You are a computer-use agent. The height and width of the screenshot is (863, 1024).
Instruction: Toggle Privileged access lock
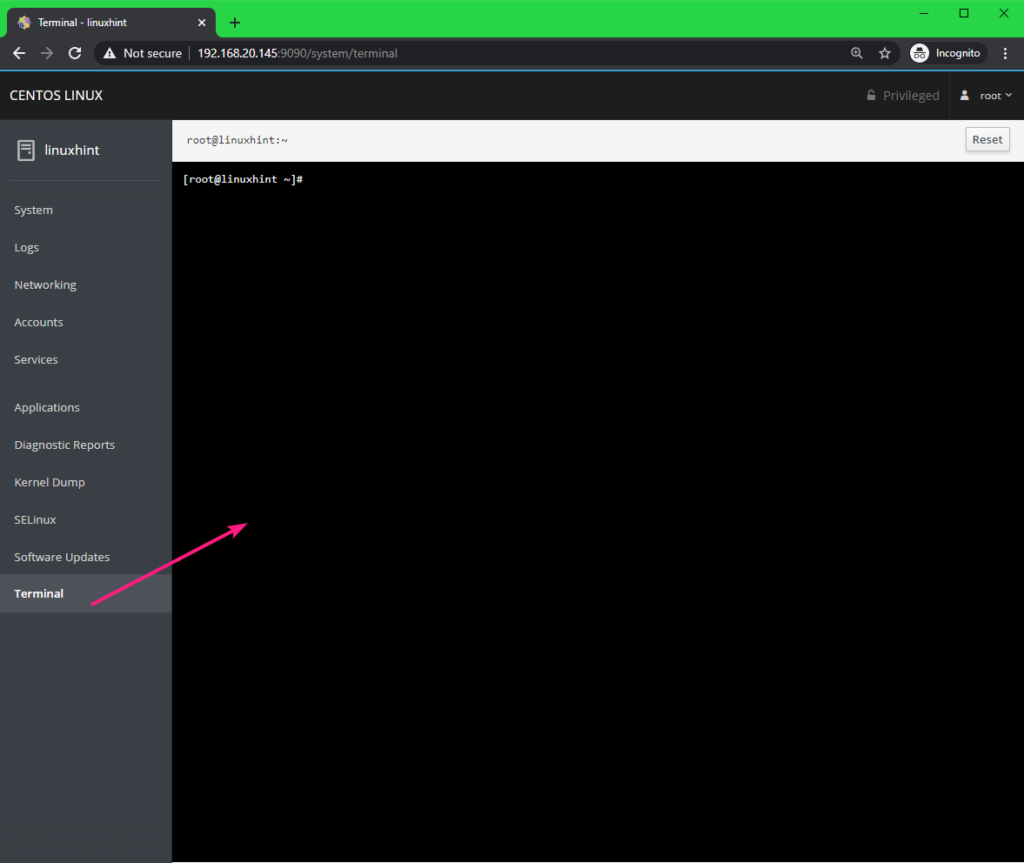tap(902, 96)
